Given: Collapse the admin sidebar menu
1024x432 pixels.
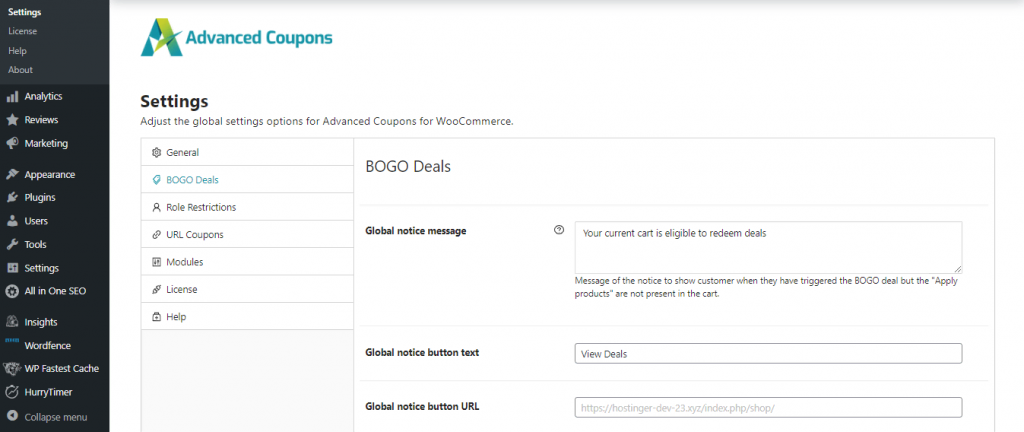Looking at the screenshot, I should click(x=55, y=416).
